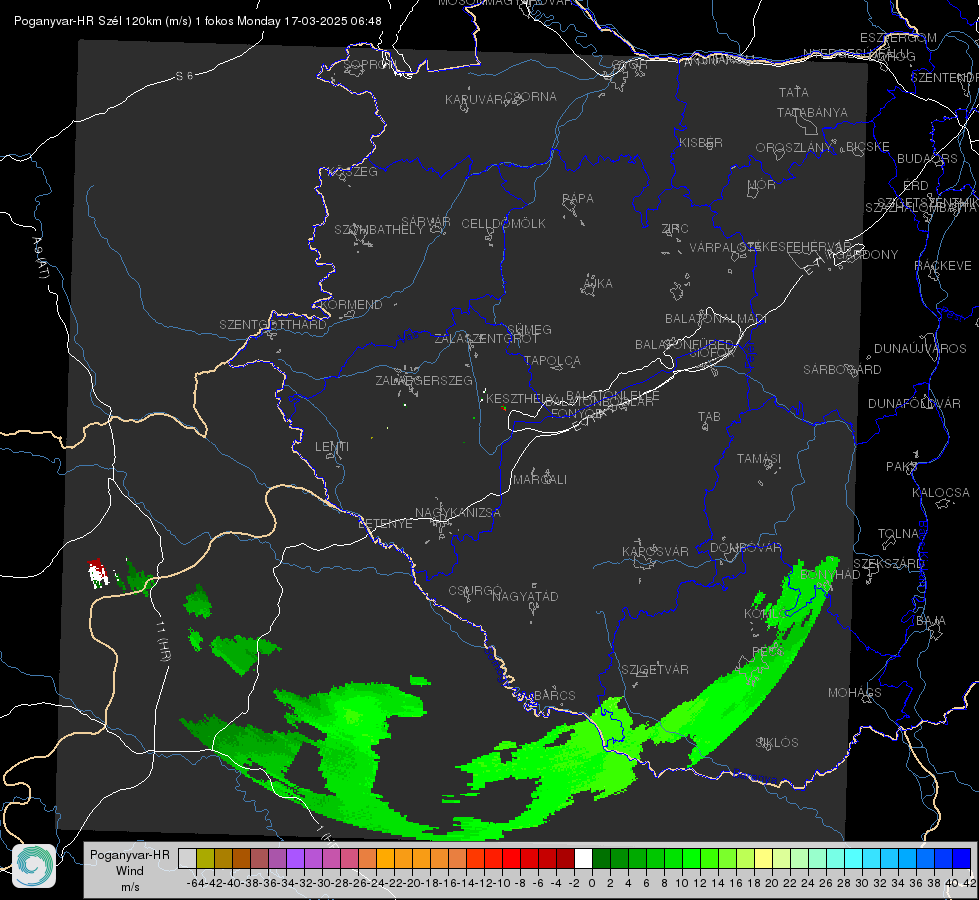Choose the dark green swatch between 0 and 2
Screen dimensions: 979x900
click(601, 858)
